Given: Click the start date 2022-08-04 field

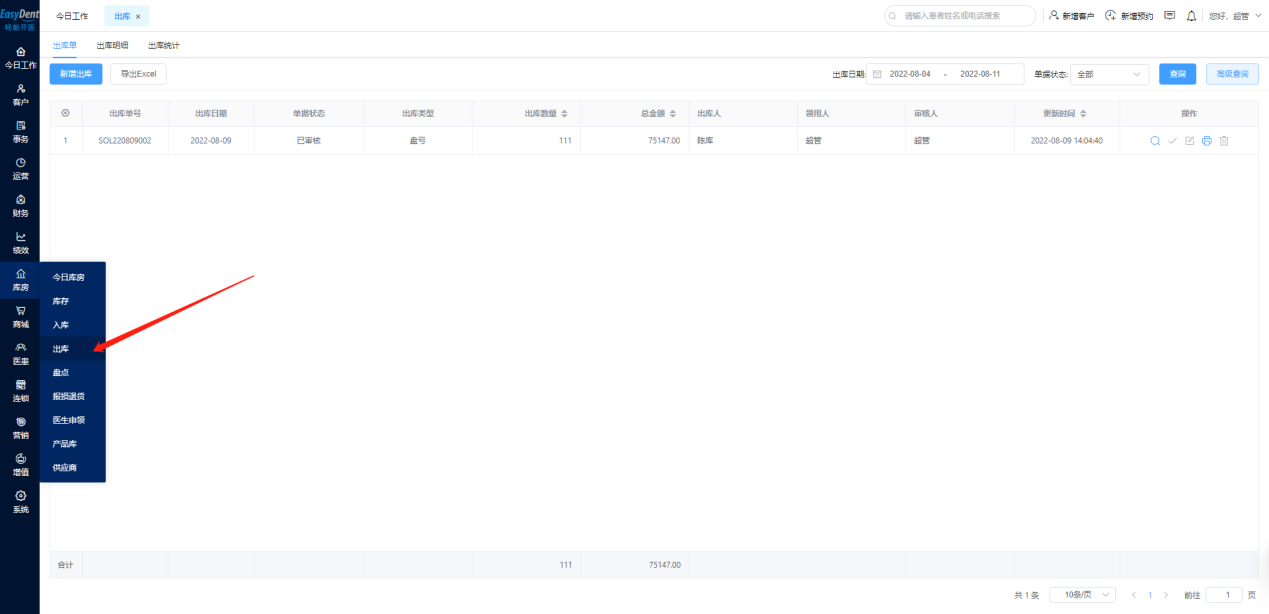Looking at the screenshot, I should [910, 74].
